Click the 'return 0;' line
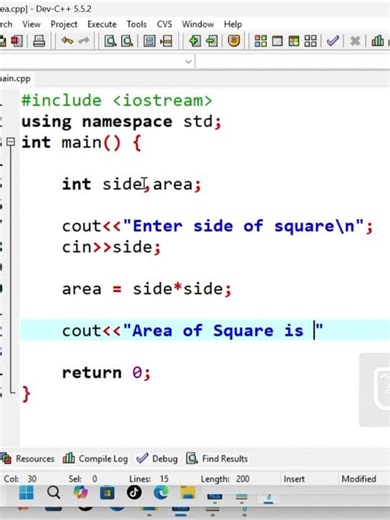Screen dimensions: 390x520 (x=106, y=372)
